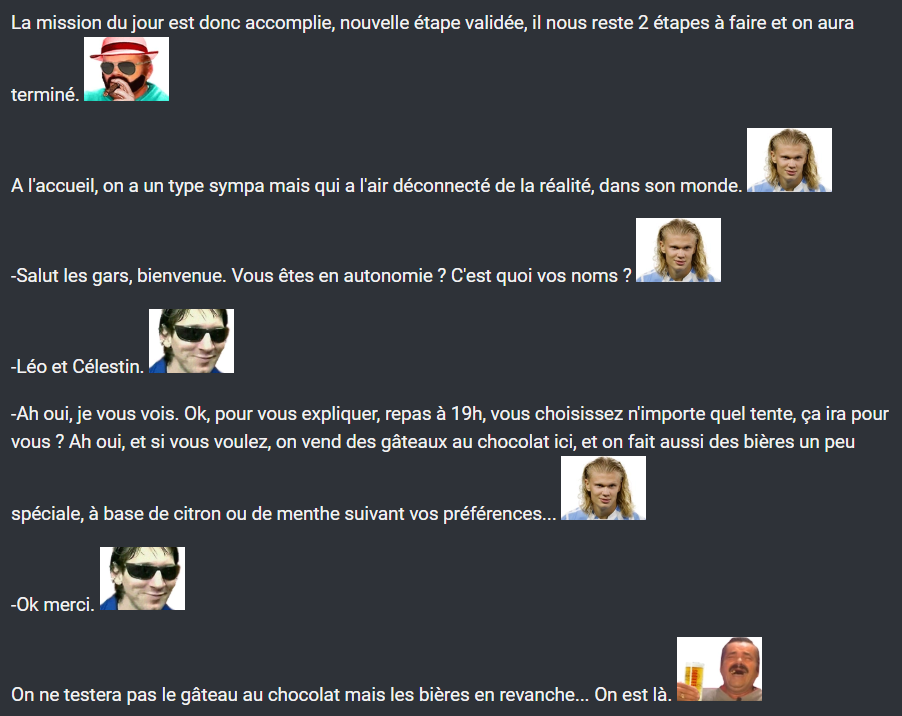Image resolution: width=902 pixels, height=716 pixels.
Task: Click the sentence starting with 'A l'accueil, on a un type'
Action: click(376, 186)
